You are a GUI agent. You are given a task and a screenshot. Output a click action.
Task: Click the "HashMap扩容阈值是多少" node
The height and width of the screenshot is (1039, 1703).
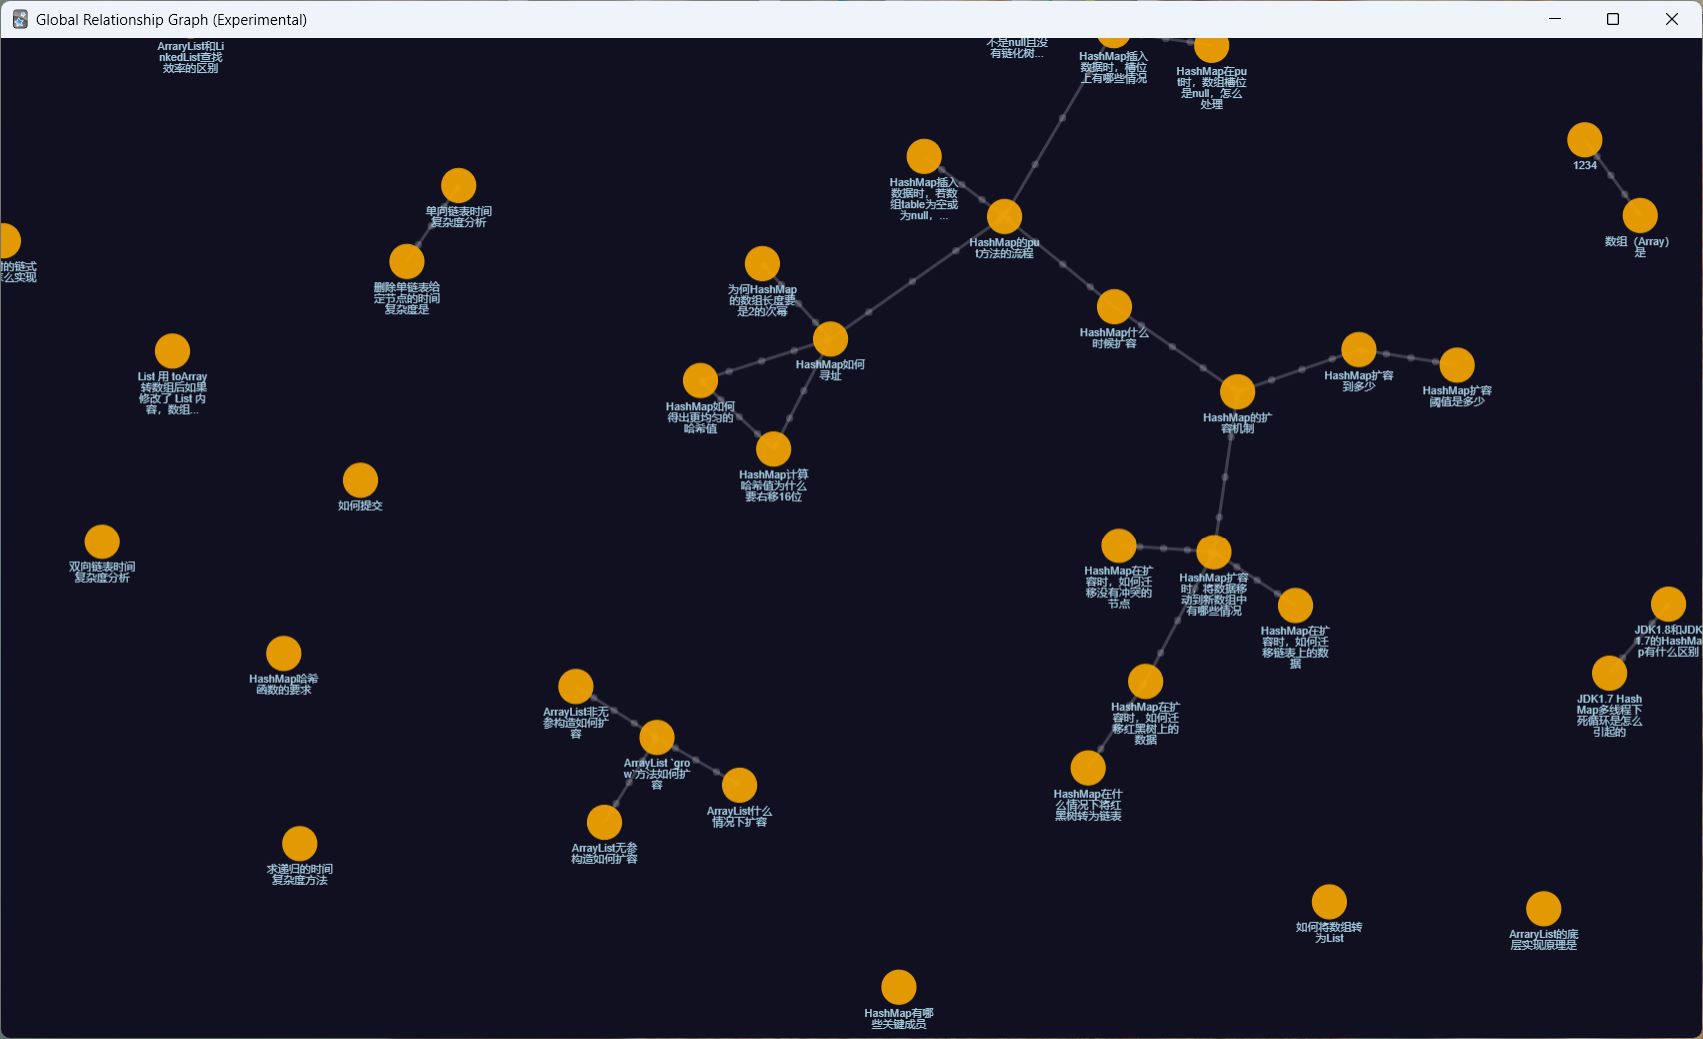[x=1457, y=365]
